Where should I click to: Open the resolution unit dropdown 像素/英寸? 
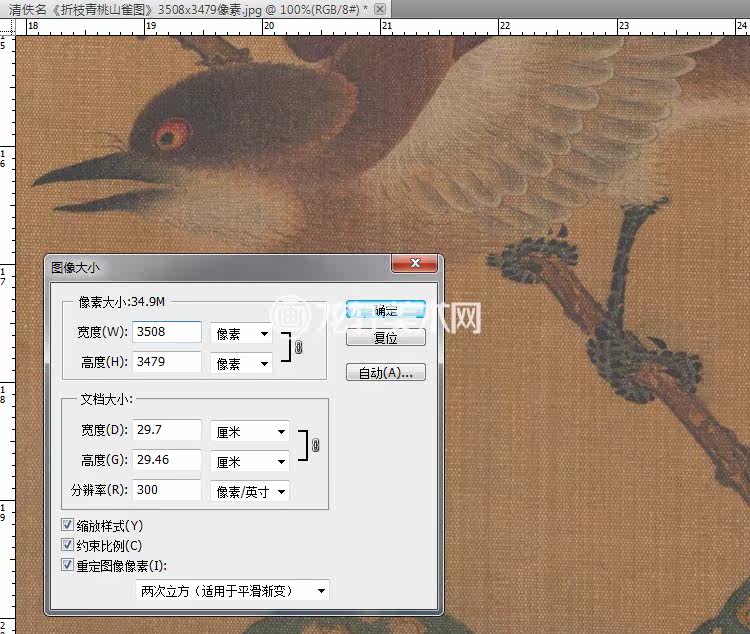click(x=250, y=491)
